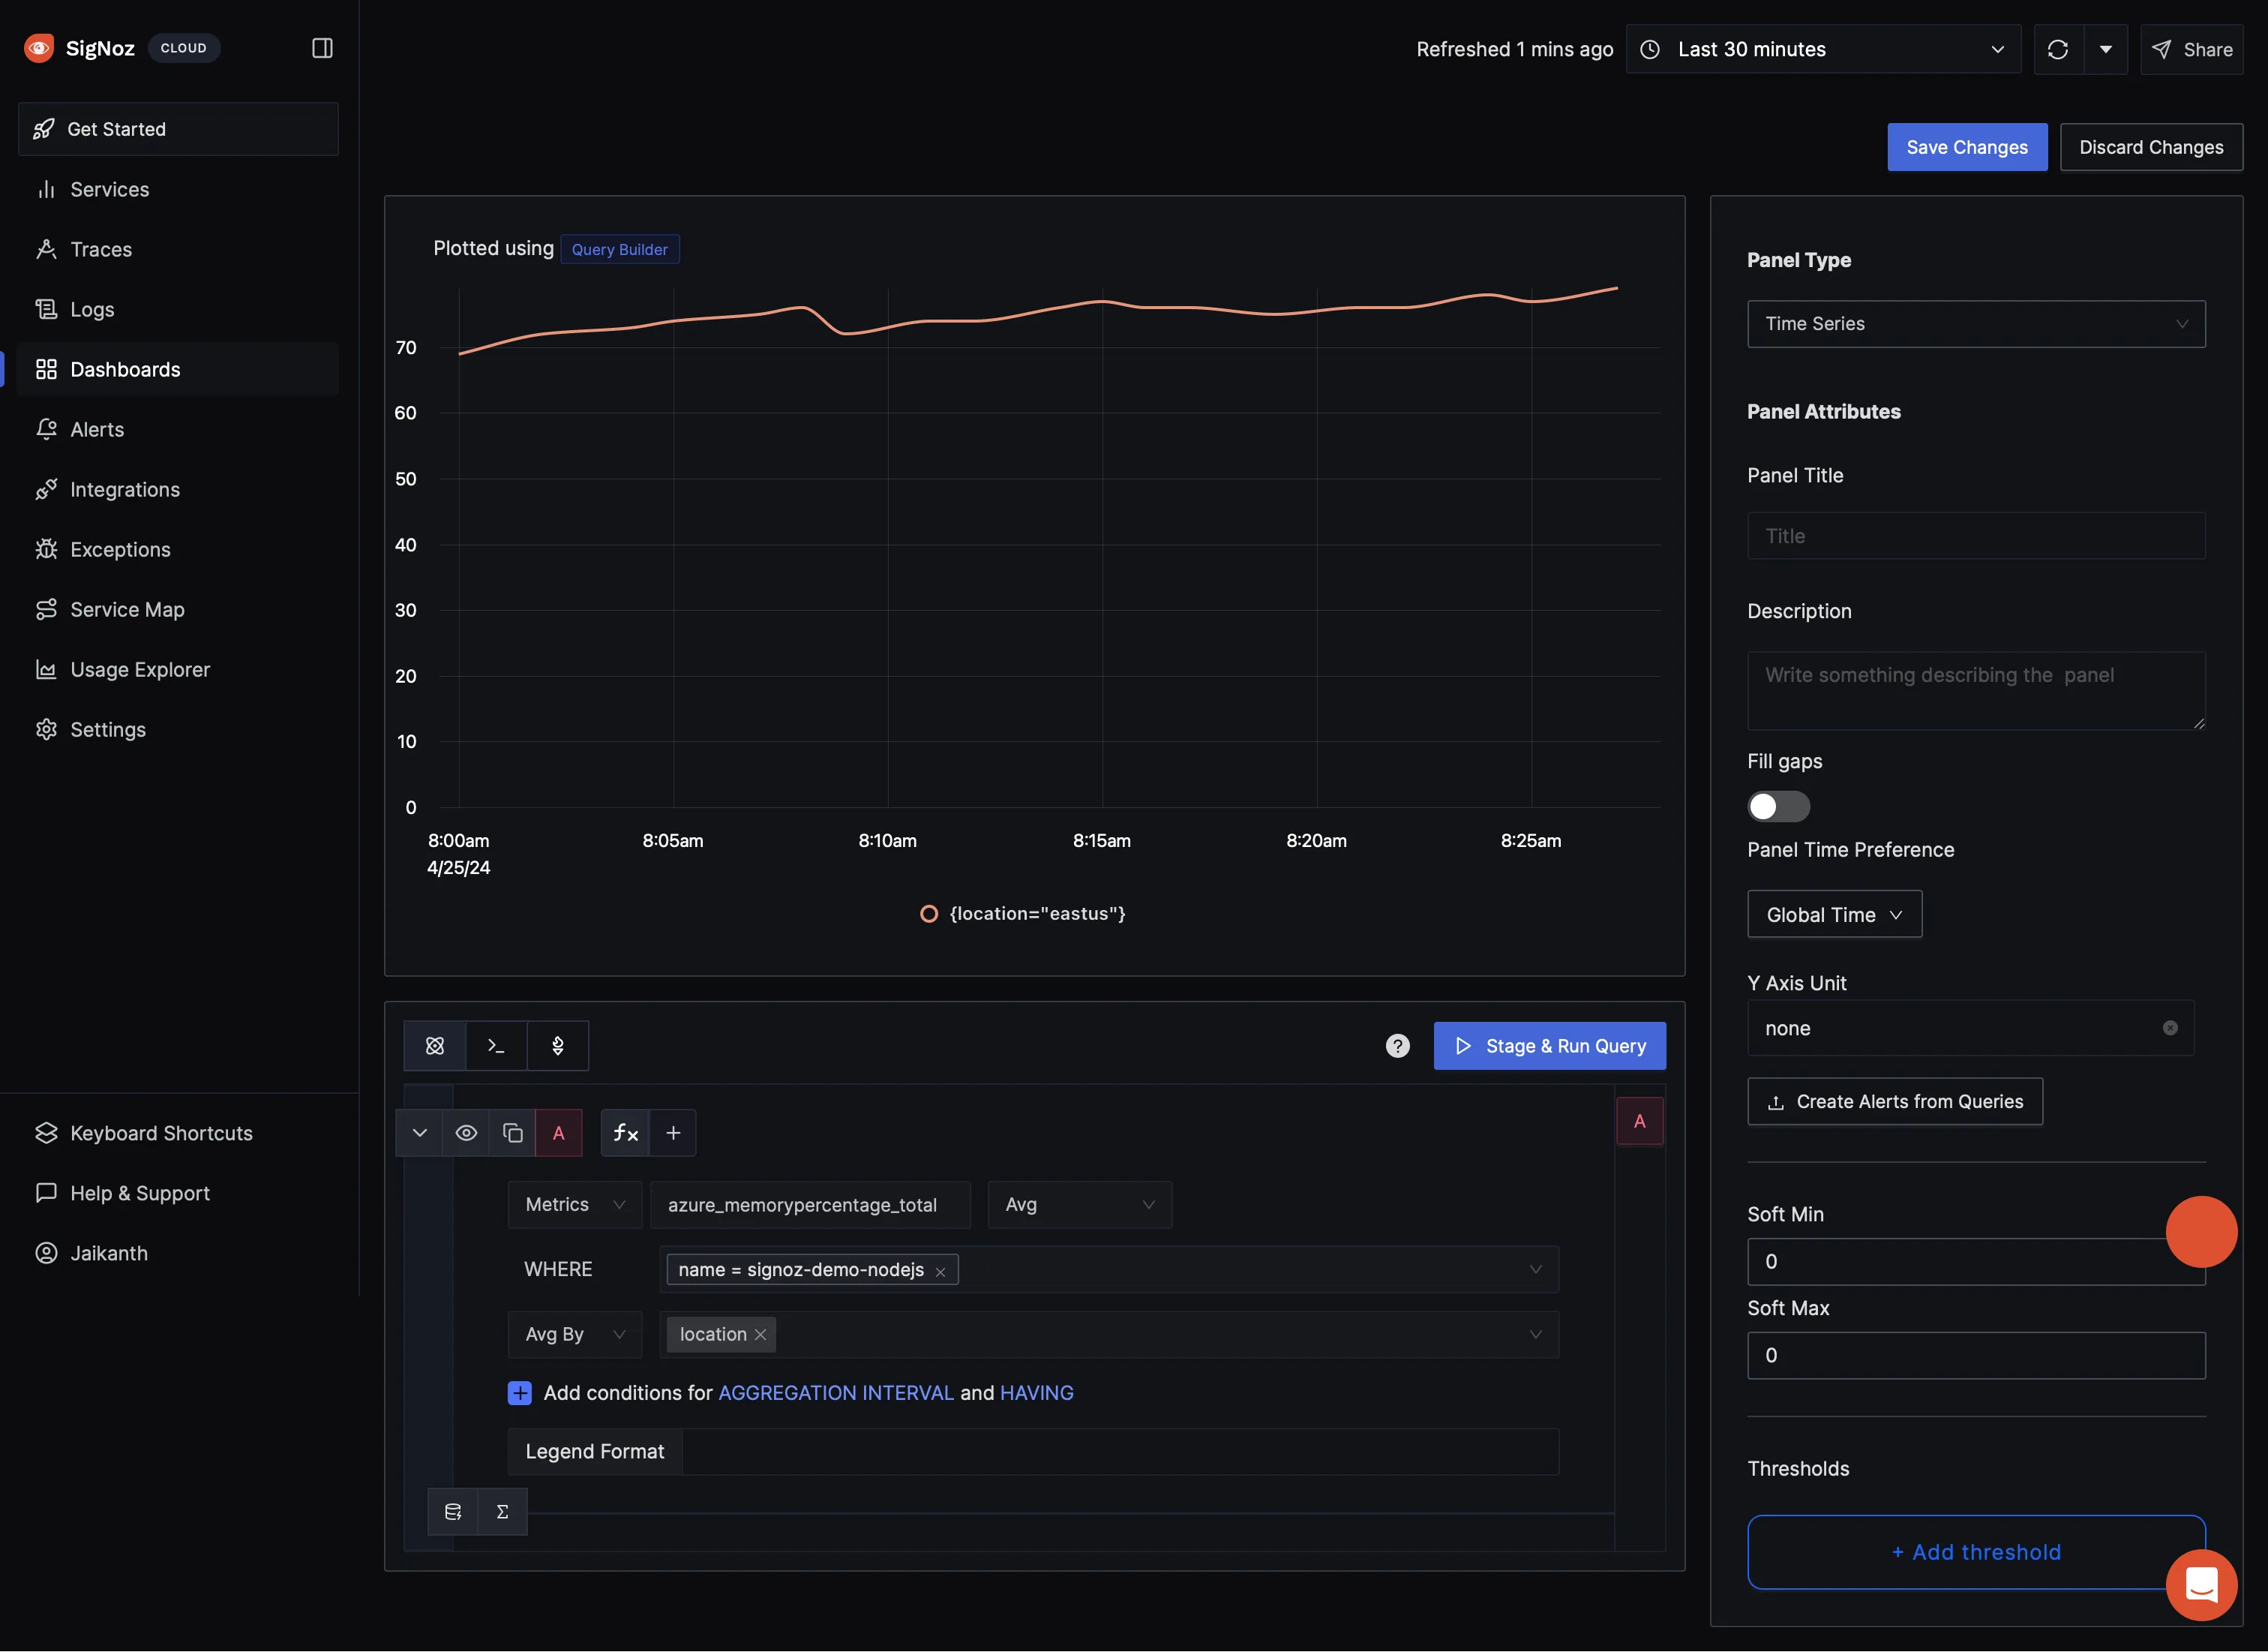2268x1652 pixels.
Task: Open the Time Series panel type dropdown
Action: pyautogui.click(x=1976, y=324)
